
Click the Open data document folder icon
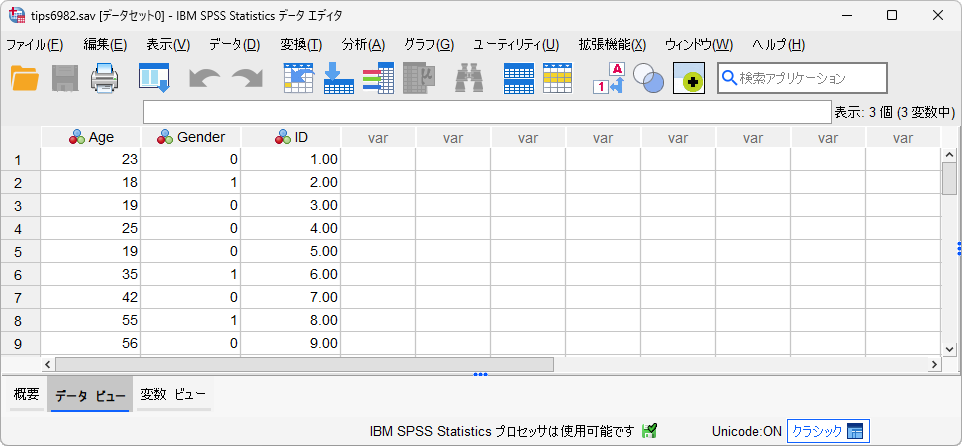(x=24, y=78)
